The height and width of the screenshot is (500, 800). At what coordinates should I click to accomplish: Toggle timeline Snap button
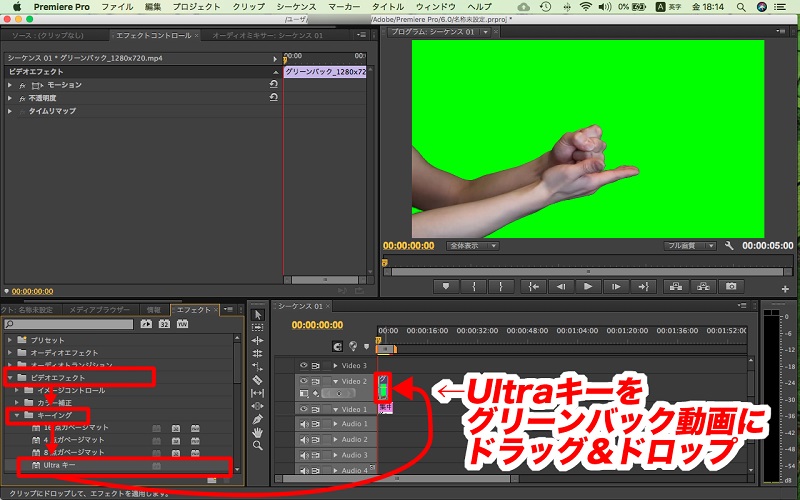click(337, 346)
